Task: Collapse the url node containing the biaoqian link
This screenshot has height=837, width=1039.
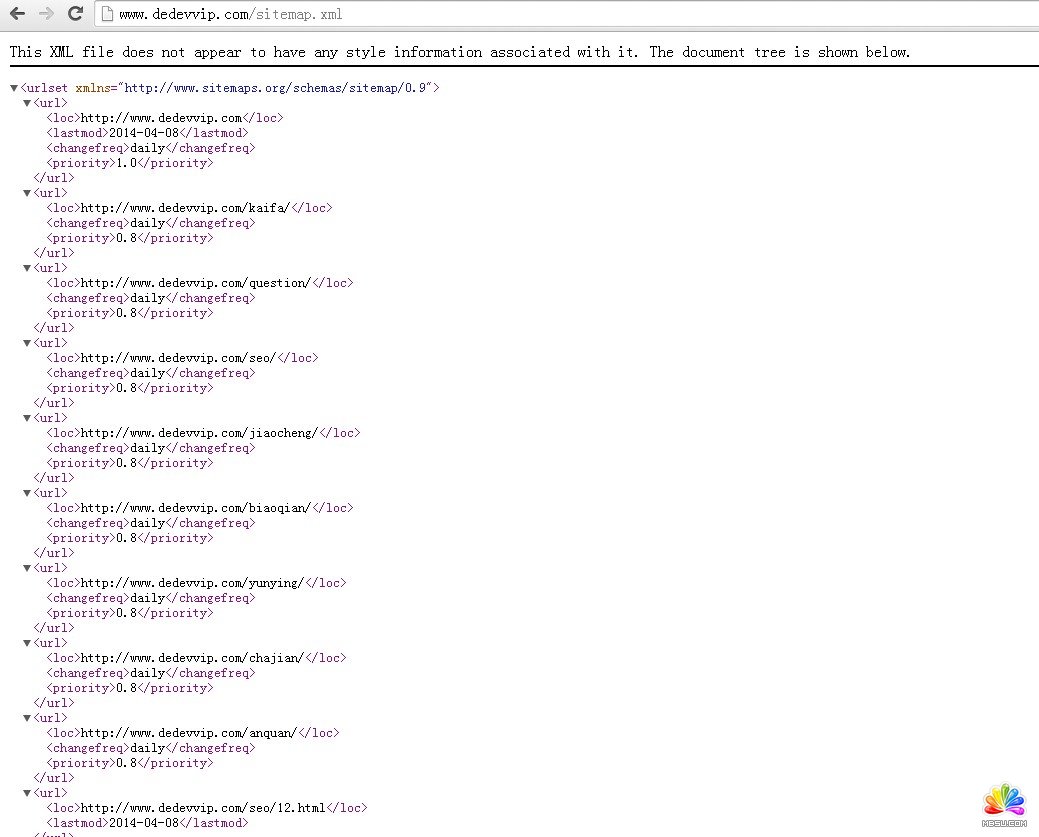Action: point(27,494)
